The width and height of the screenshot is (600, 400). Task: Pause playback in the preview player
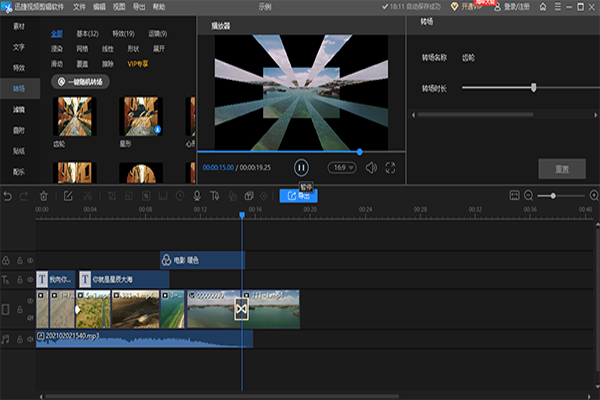click(301, 168)
